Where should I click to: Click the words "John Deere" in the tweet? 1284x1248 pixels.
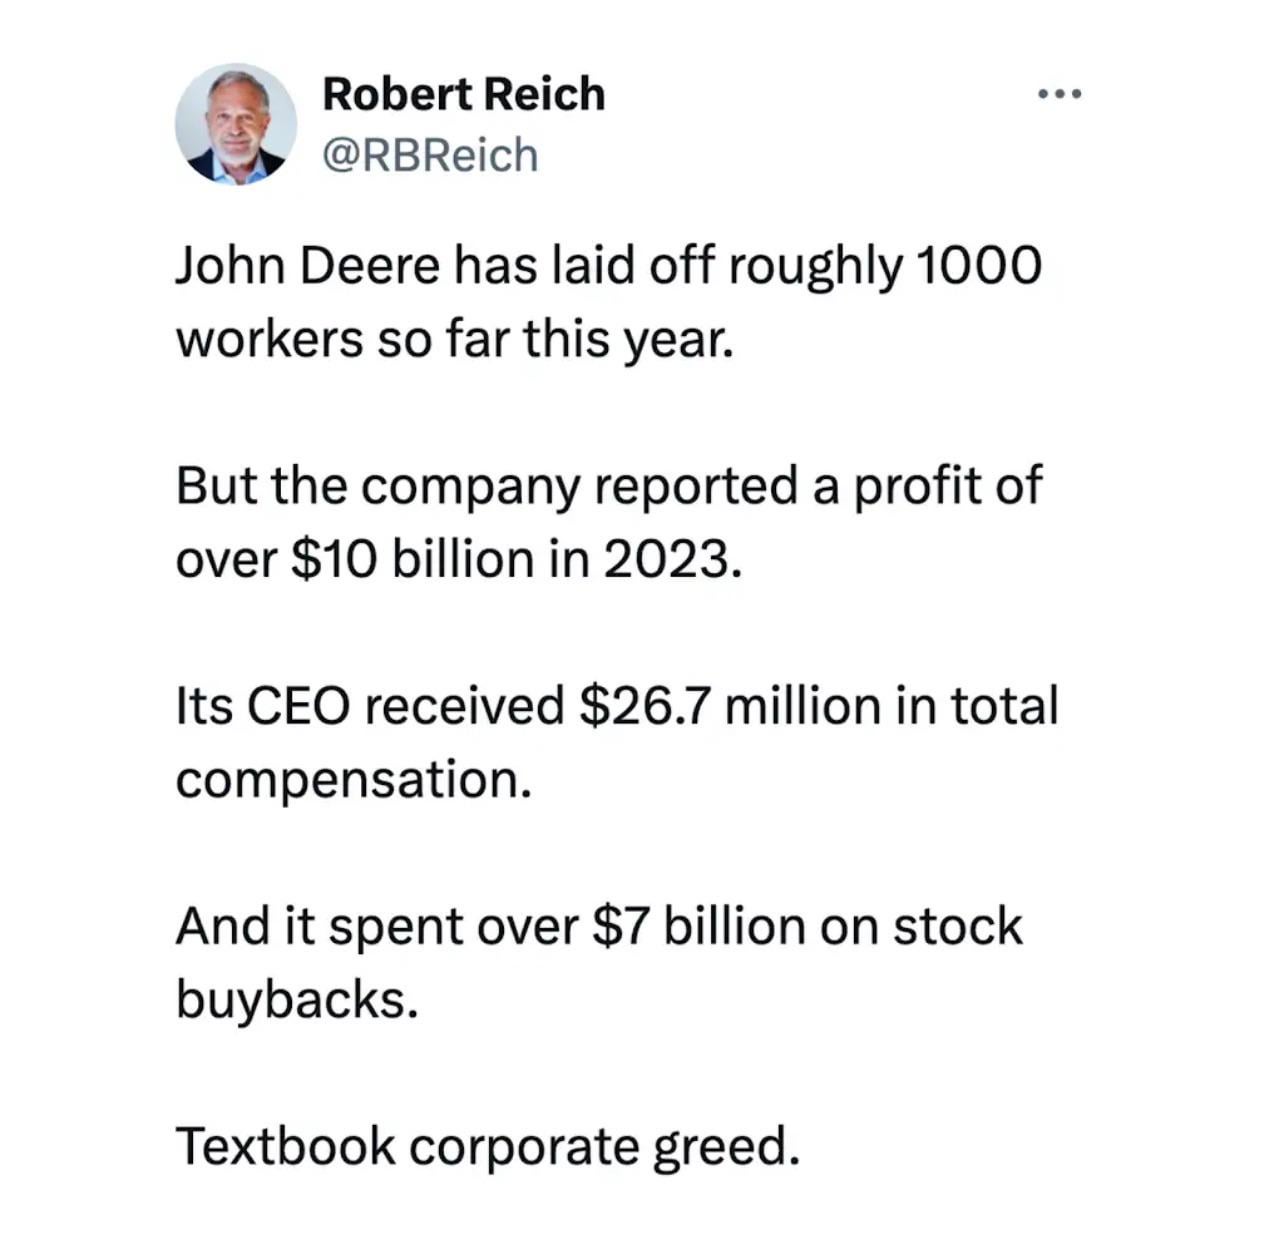click(307, 267)
